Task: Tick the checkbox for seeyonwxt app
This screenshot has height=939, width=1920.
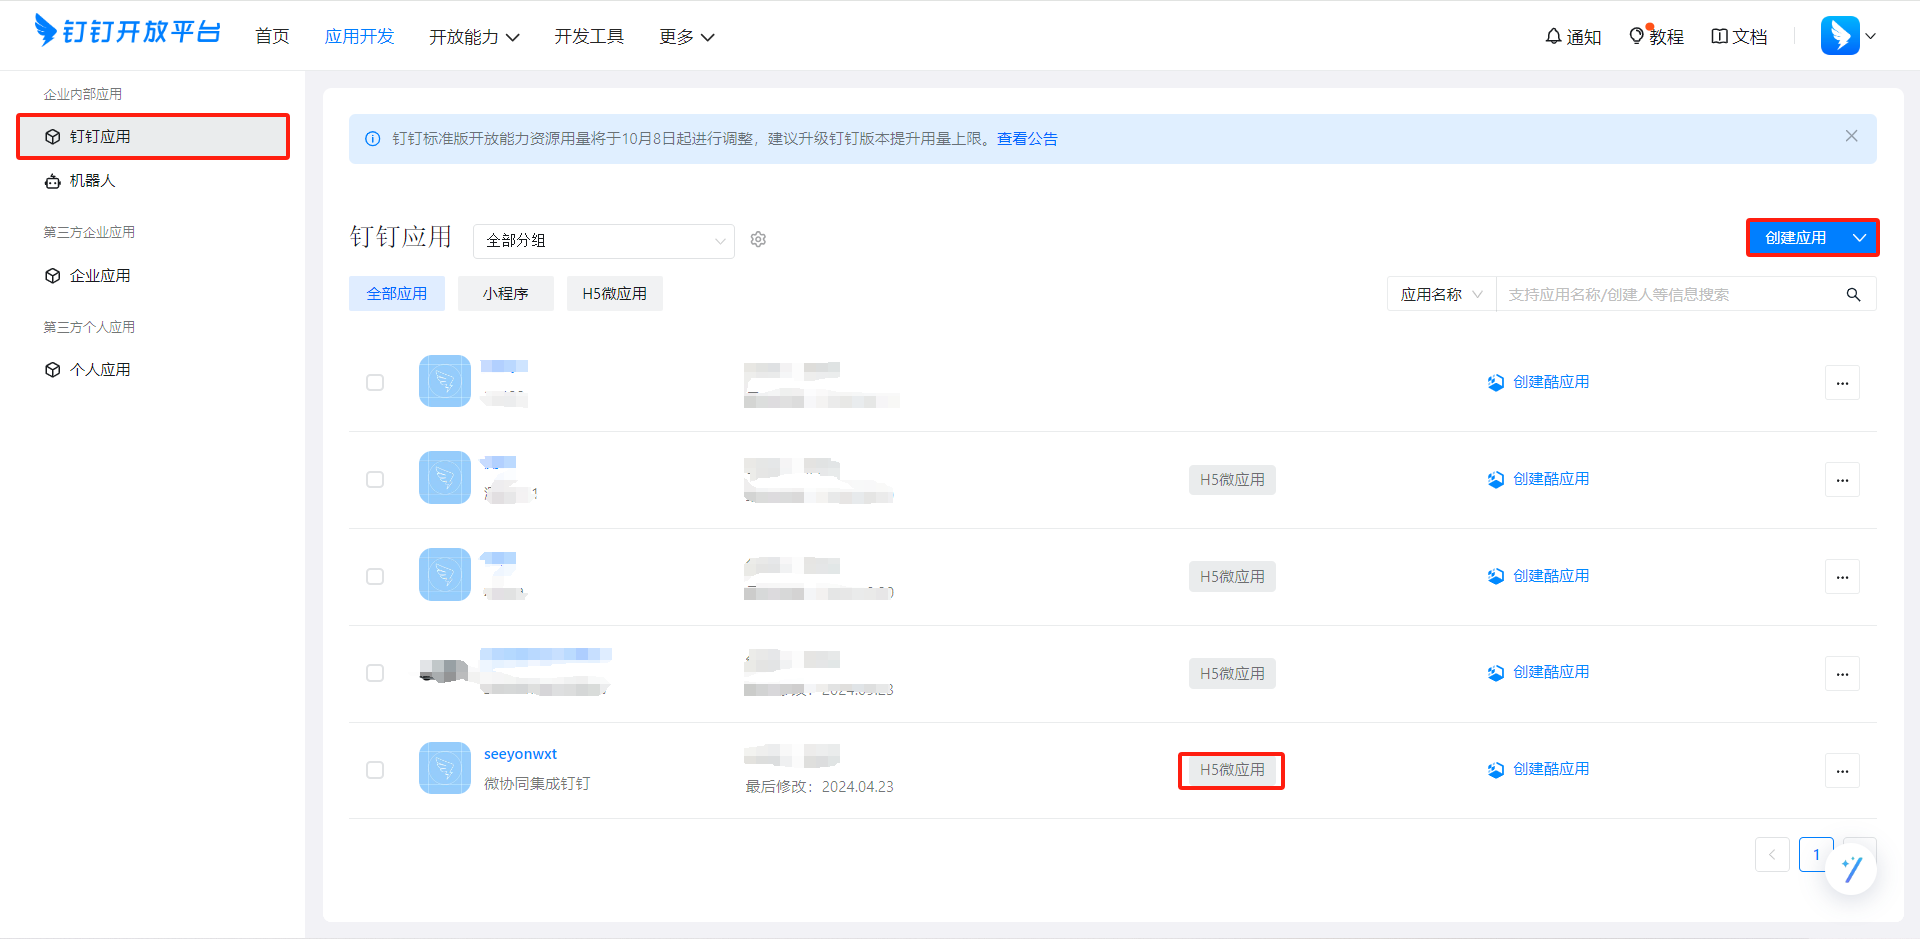Action: (375, 770)
